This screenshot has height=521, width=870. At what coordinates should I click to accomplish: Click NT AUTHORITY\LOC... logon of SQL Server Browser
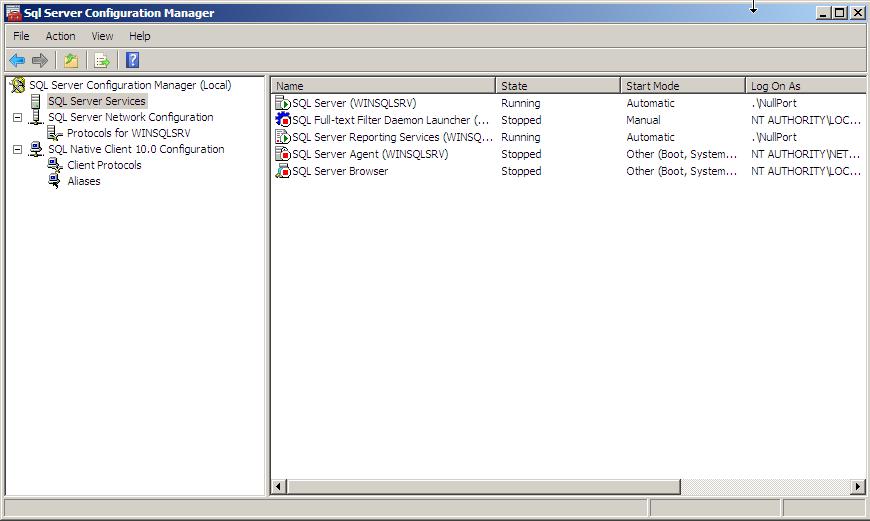806,171
